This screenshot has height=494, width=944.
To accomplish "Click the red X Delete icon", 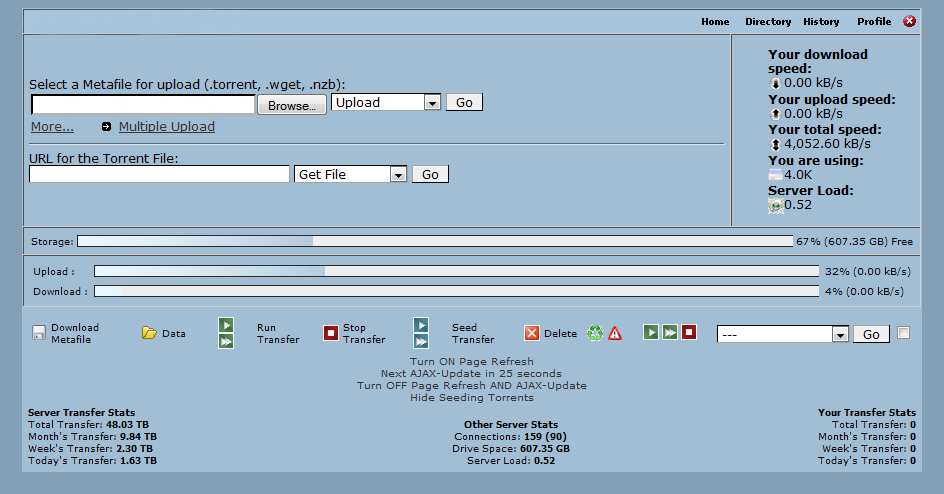I will [532, 333].
